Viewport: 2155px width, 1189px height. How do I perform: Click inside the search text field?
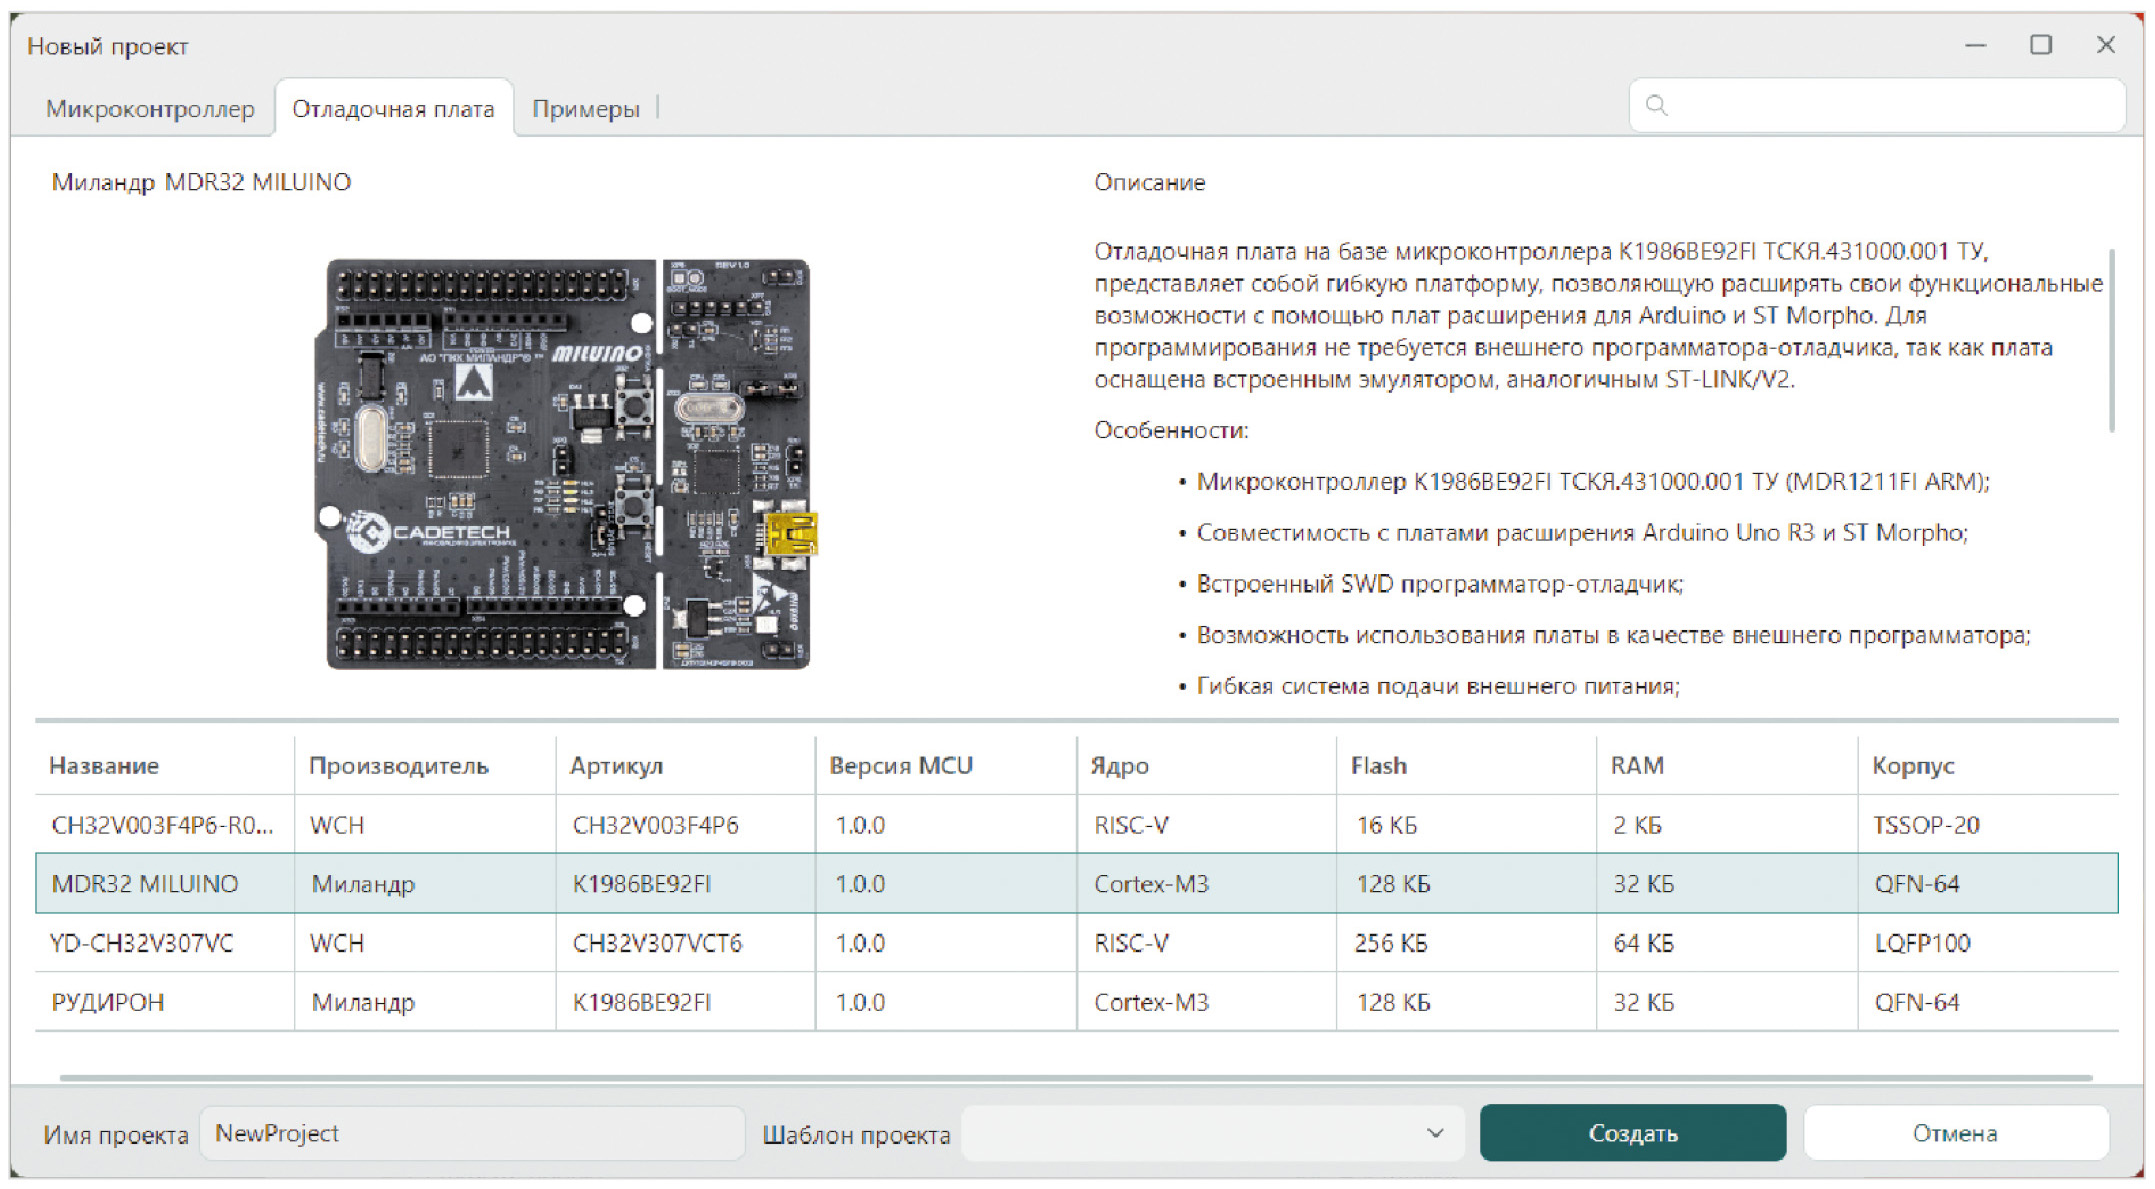click(1890, 105)
